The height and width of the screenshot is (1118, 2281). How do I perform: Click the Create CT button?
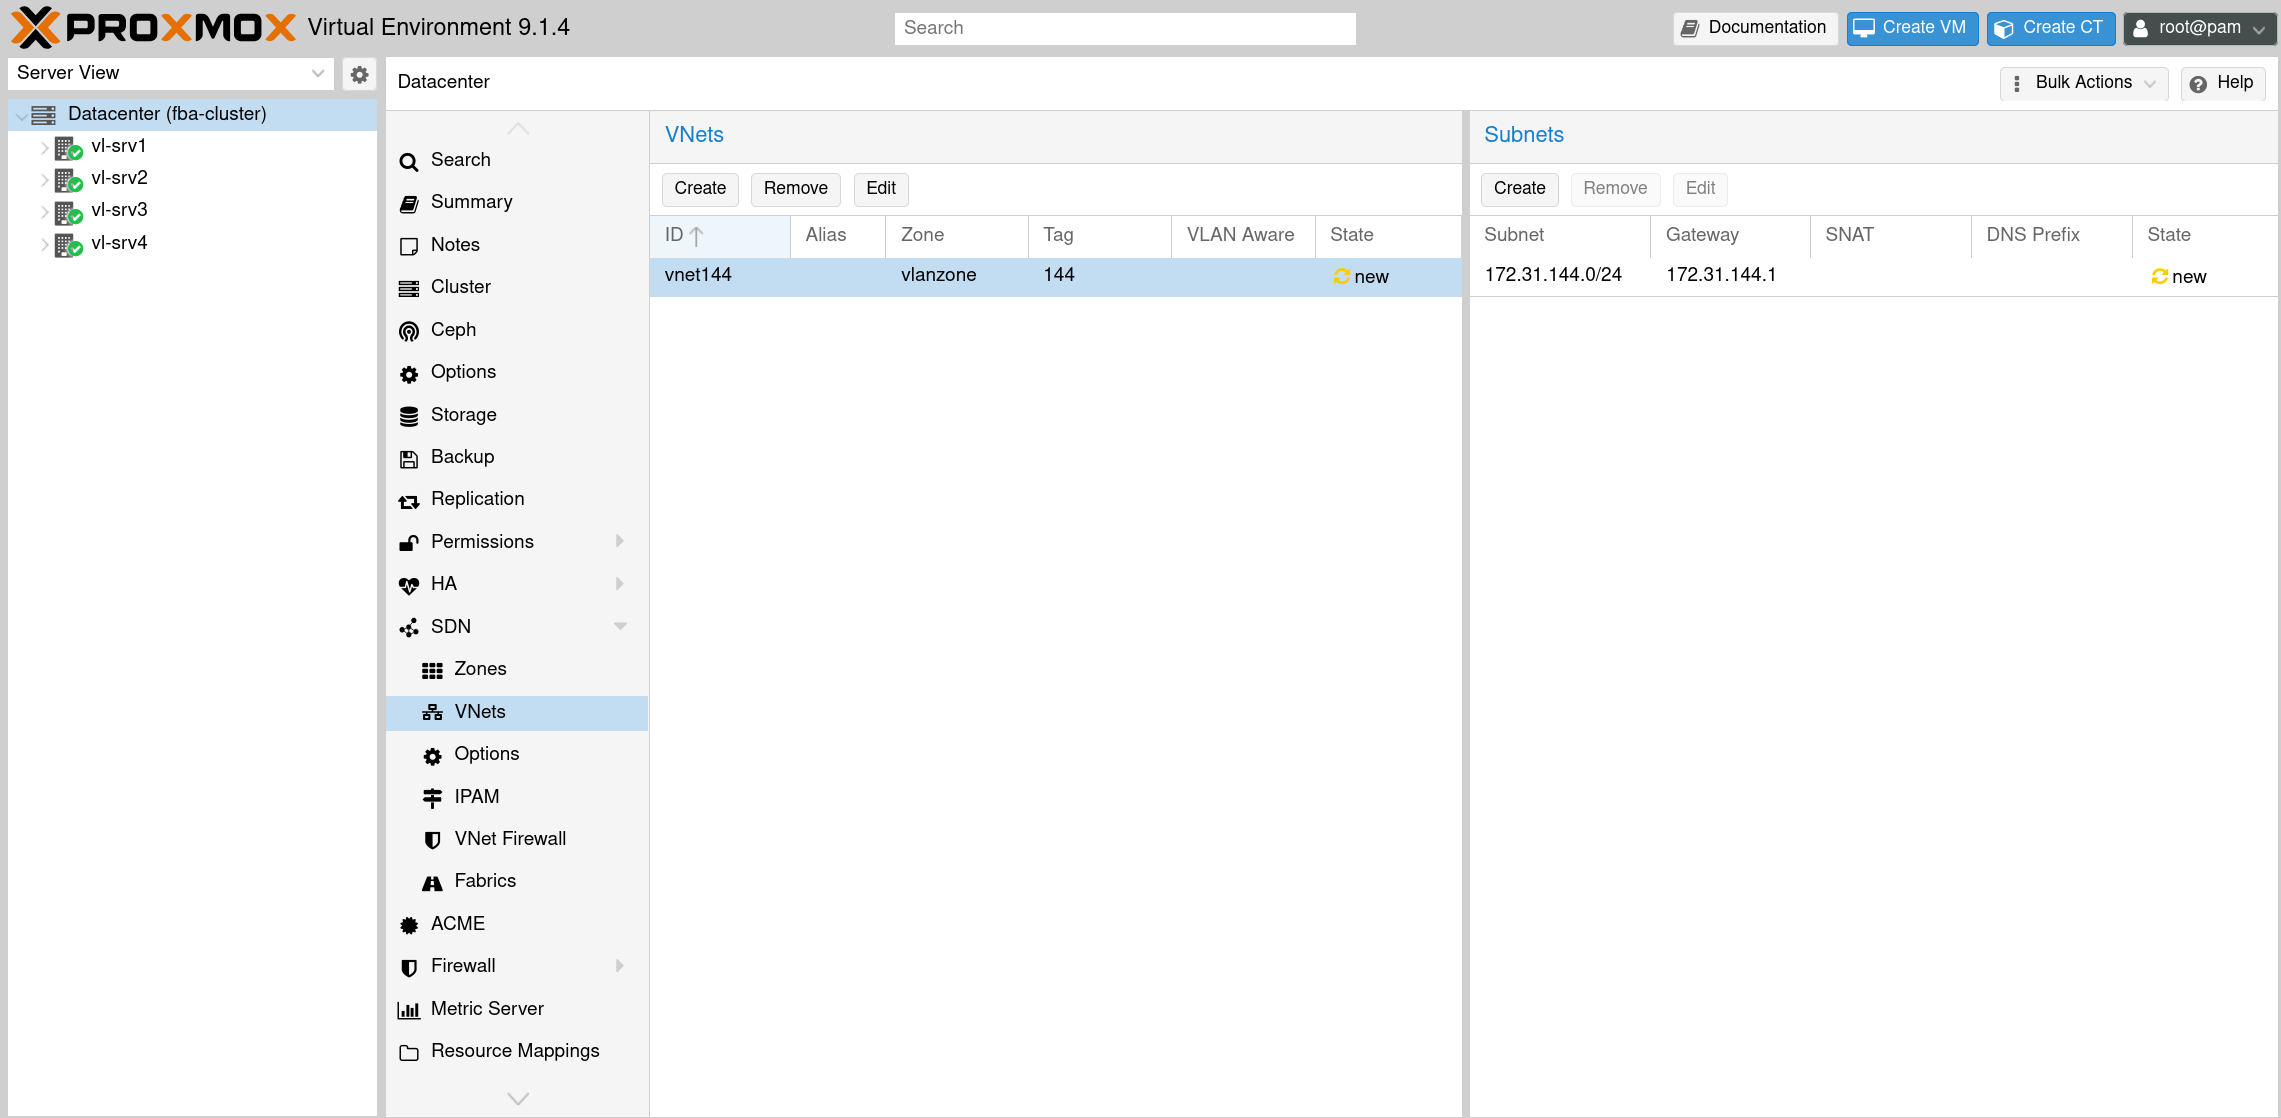coord(2050,28)
